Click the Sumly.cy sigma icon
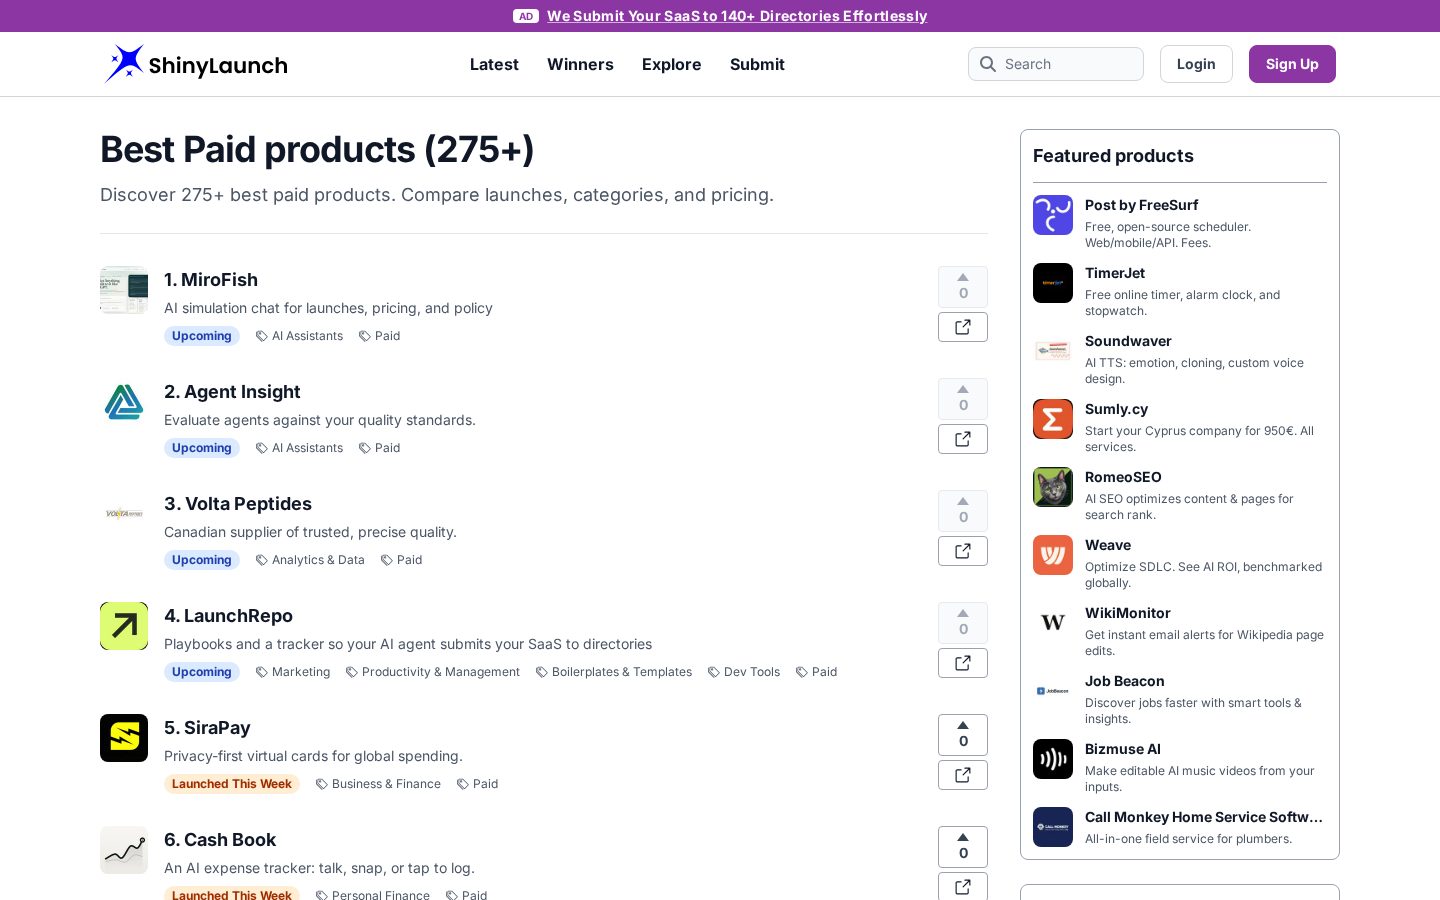The image size is (1440, 900). point(1053,419)
